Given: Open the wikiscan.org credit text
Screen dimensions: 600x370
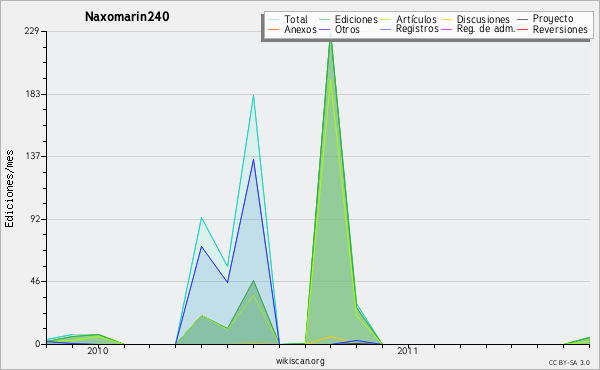Looking at the screenshot, I should [x=300, y=361].
